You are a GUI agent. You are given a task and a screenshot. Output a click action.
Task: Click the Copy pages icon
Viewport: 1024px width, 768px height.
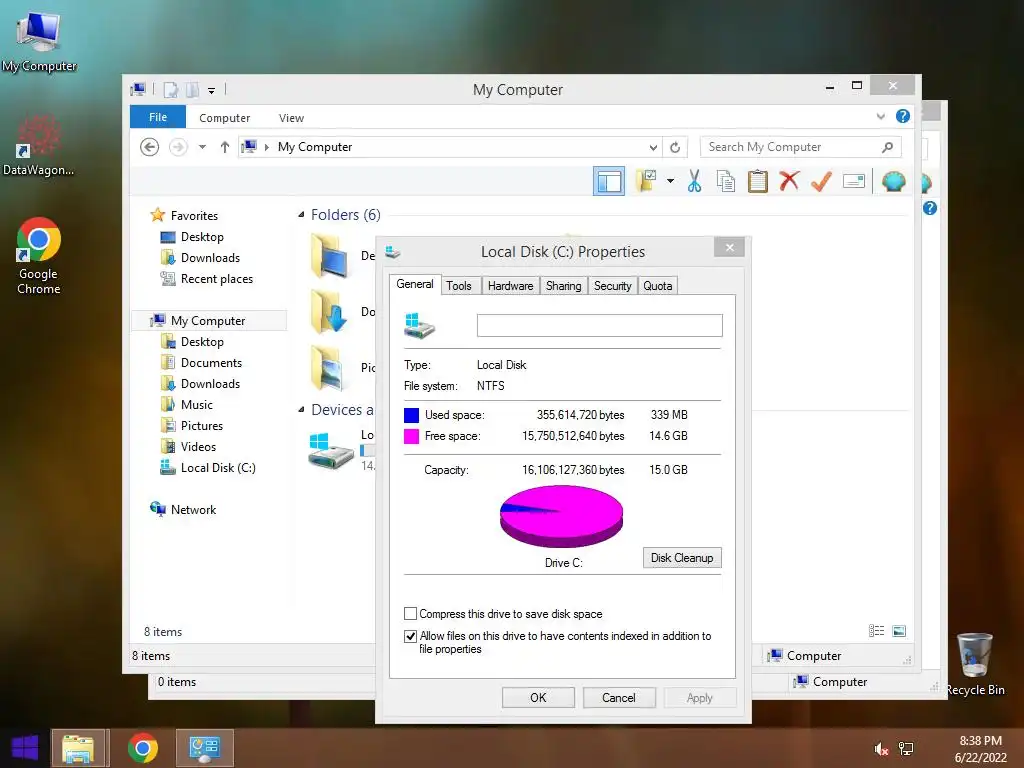tap(726, 181)
